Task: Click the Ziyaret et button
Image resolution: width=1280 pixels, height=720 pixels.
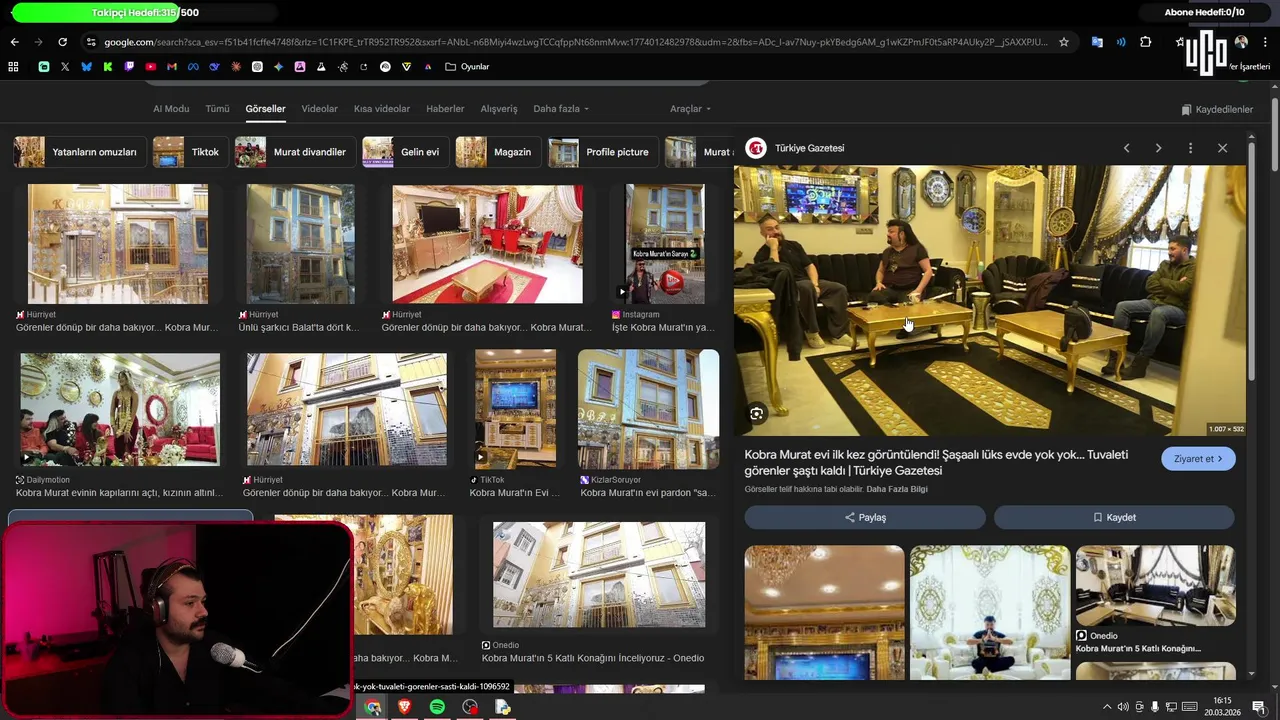Action: 1198,459
